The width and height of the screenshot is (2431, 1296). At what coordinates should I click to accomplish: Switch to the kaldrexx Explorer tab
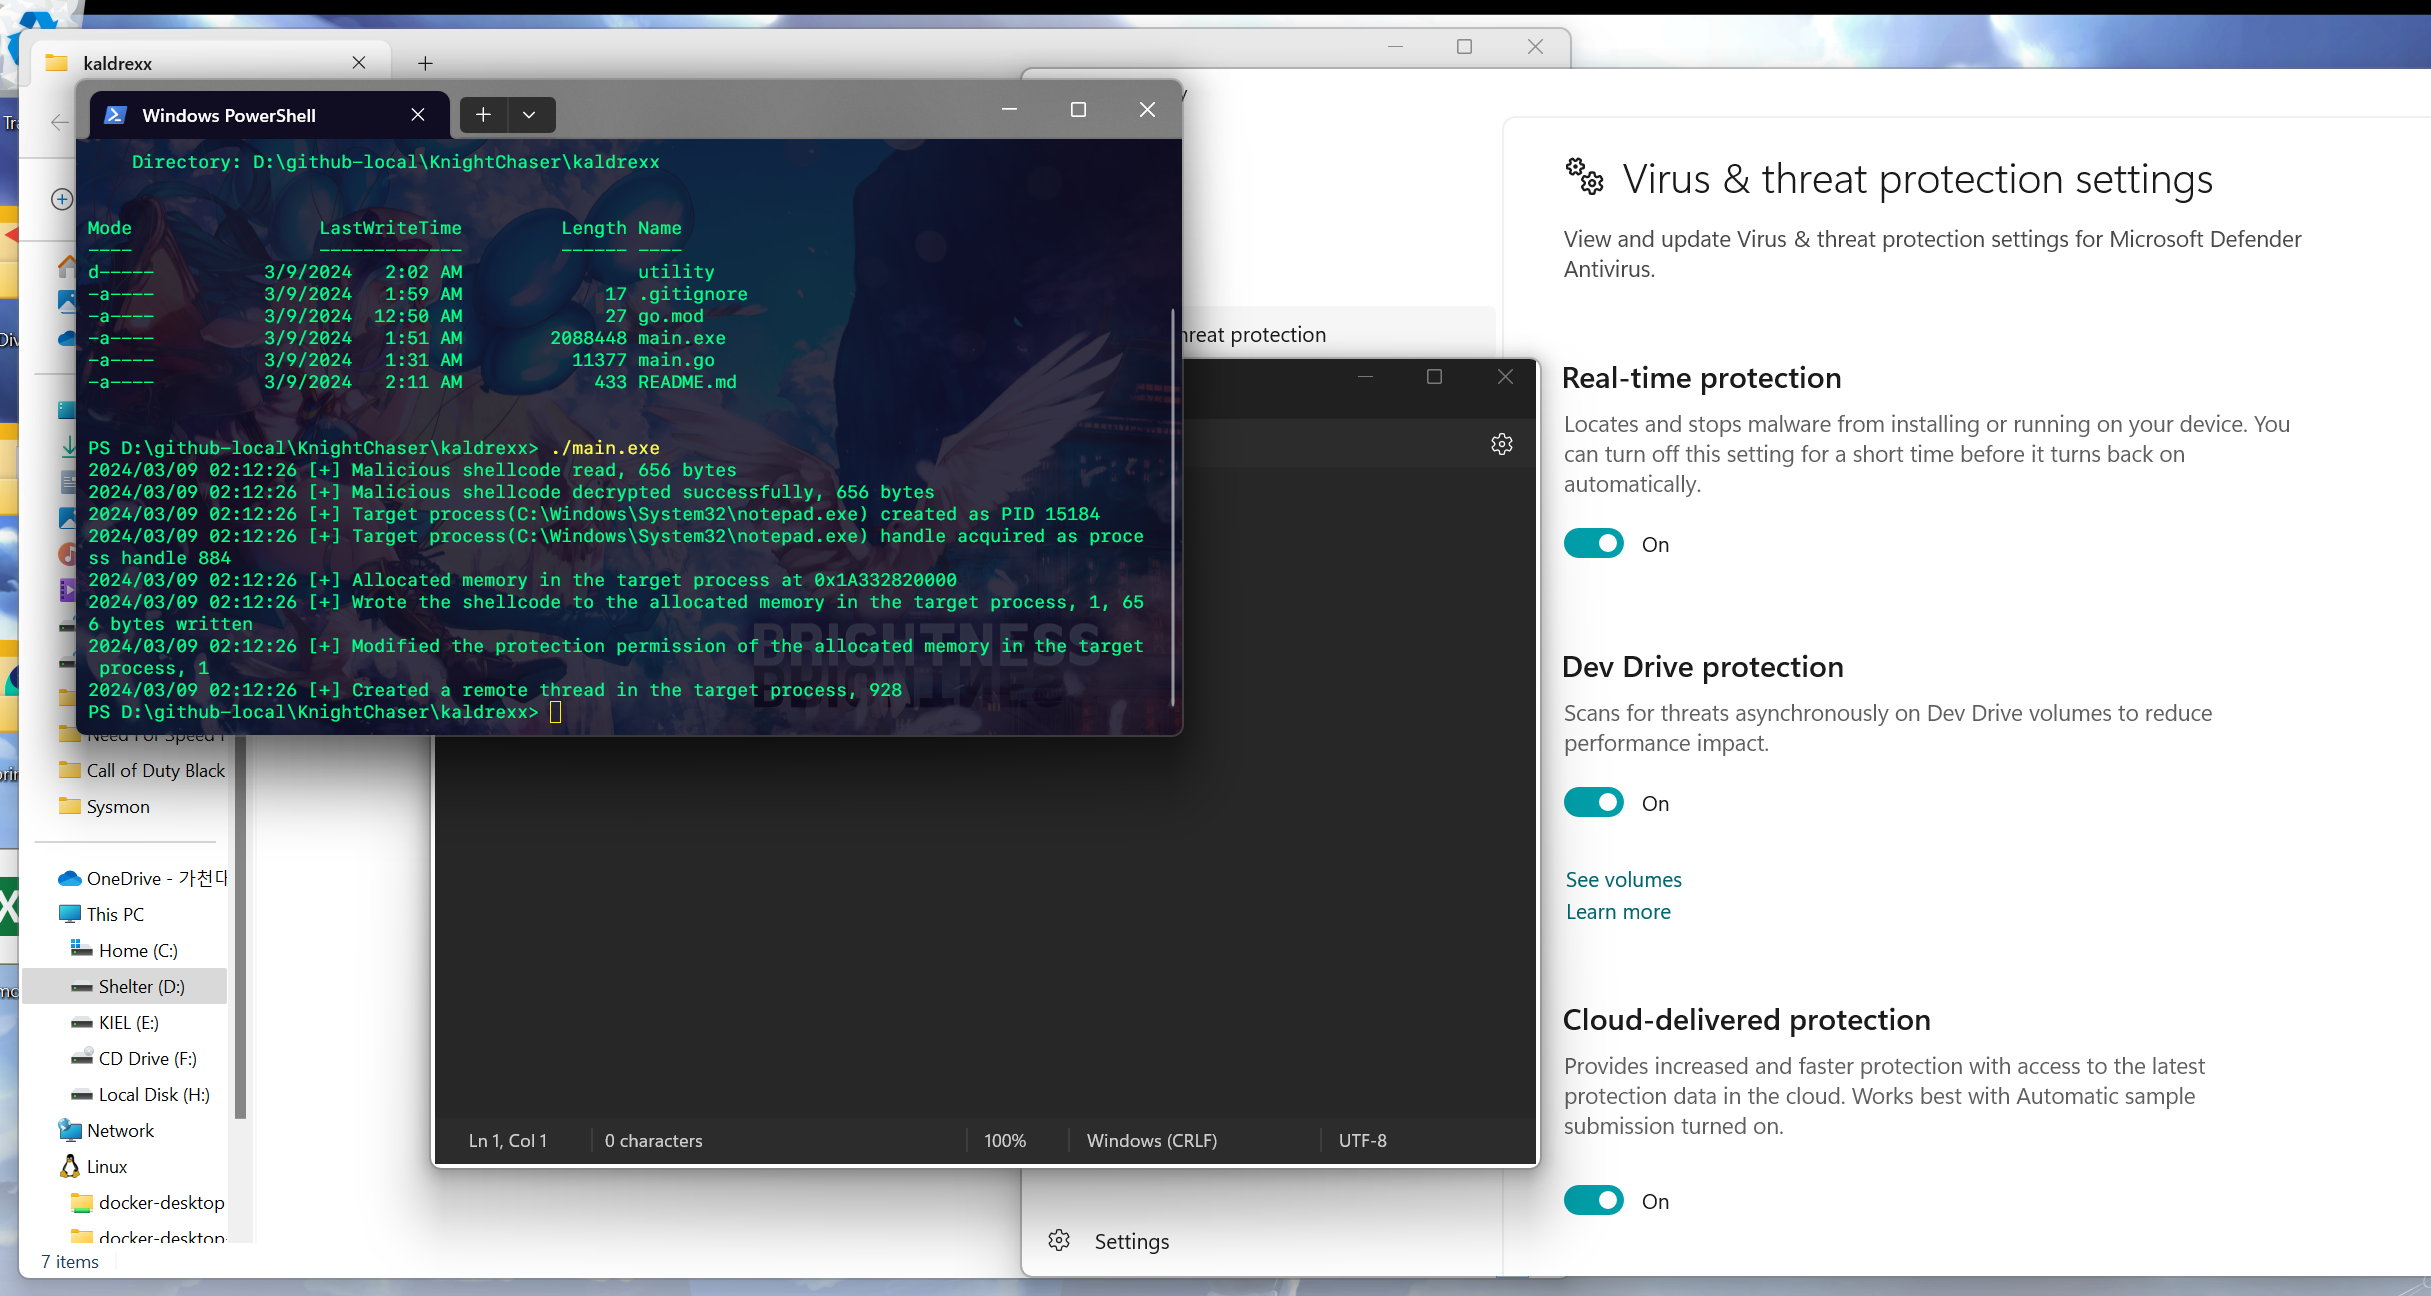point(118,63)
